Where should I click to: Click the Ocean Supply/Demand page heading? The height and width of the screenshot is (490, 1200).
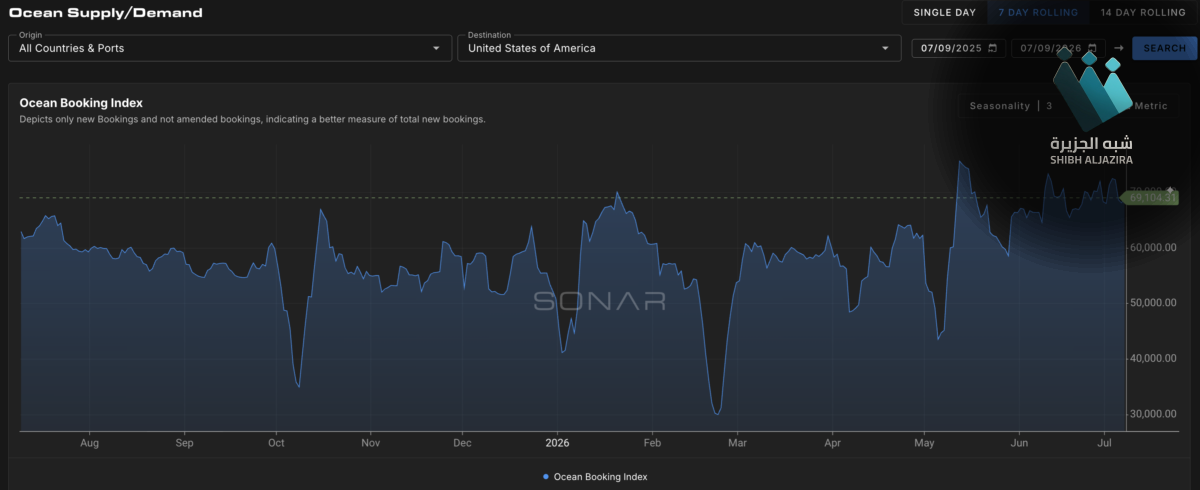(105, 13)
